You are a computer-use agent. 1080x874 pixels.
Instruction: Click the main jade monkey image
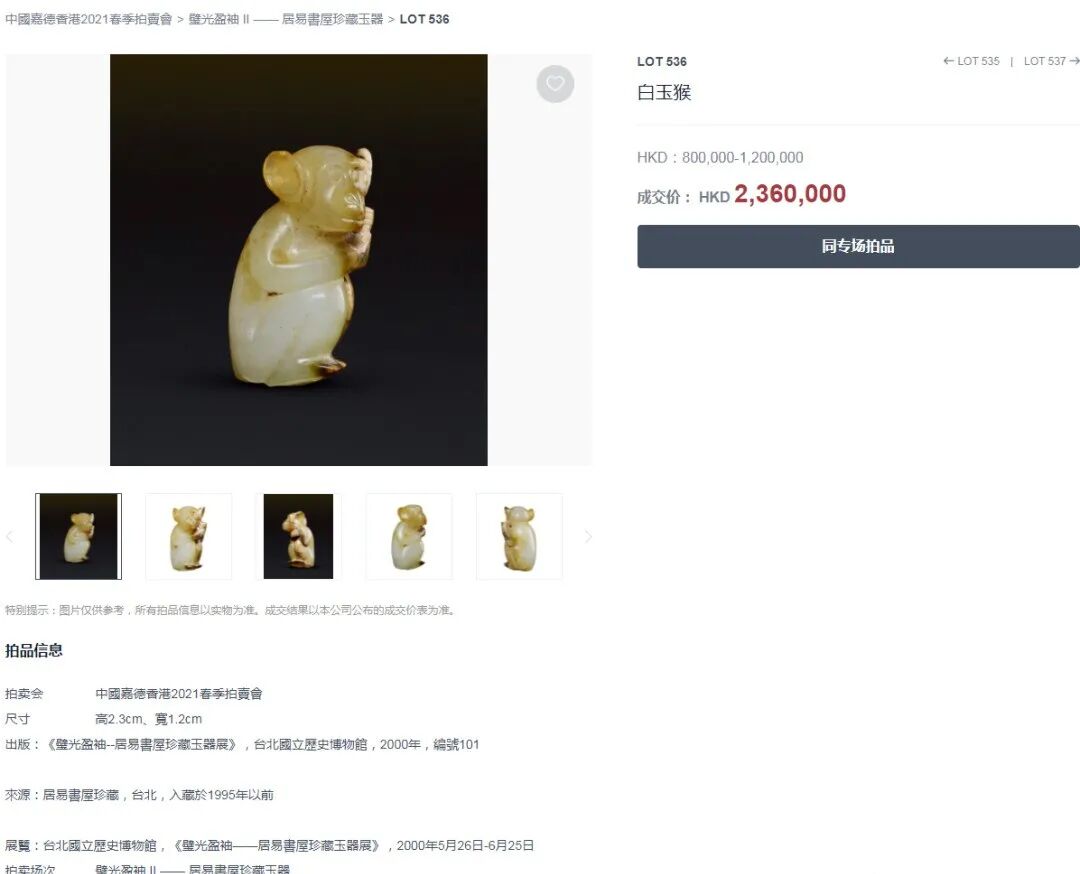click(x=299, y=260)
